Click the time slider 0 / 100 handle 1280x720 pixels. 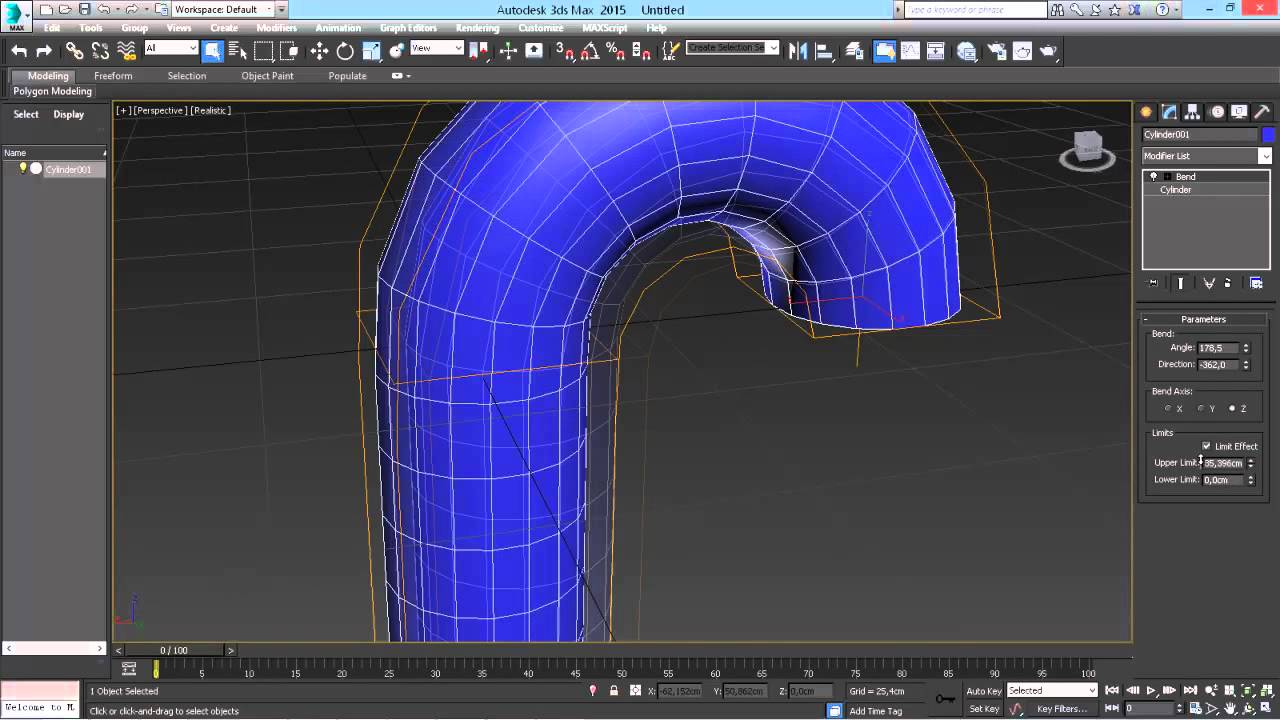pos(174,650)
